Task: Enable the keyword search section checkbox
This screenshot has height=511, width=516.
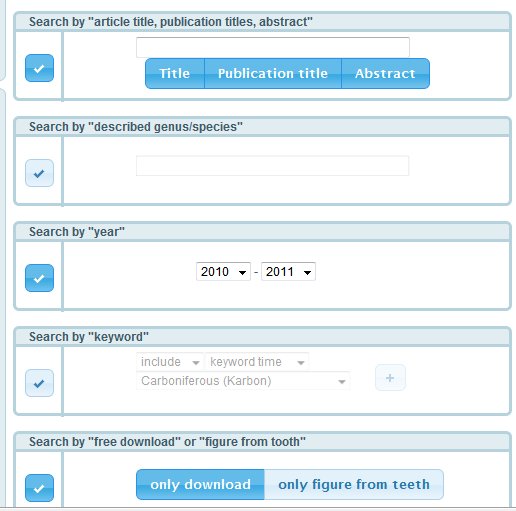Action: tap(39, 383)
